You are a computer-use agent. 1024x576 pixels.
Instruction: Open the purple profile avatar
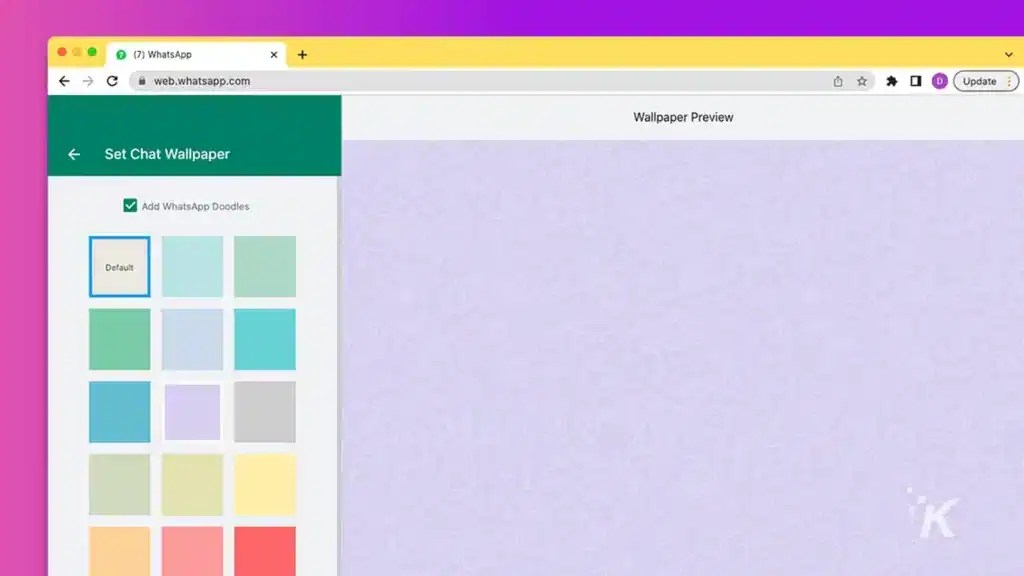(x=940, y=81)
